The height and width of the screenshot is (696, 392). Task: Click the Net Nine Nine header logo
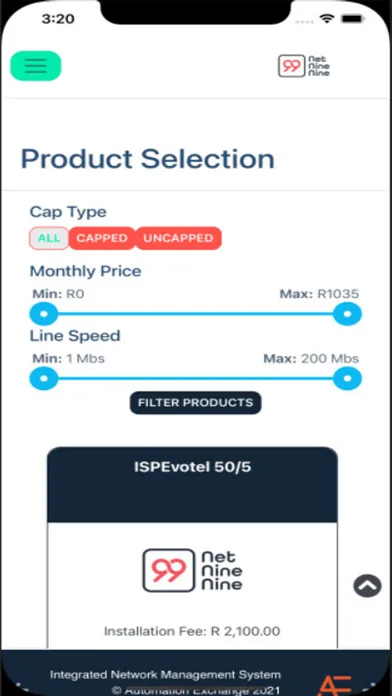pos(304,66)
